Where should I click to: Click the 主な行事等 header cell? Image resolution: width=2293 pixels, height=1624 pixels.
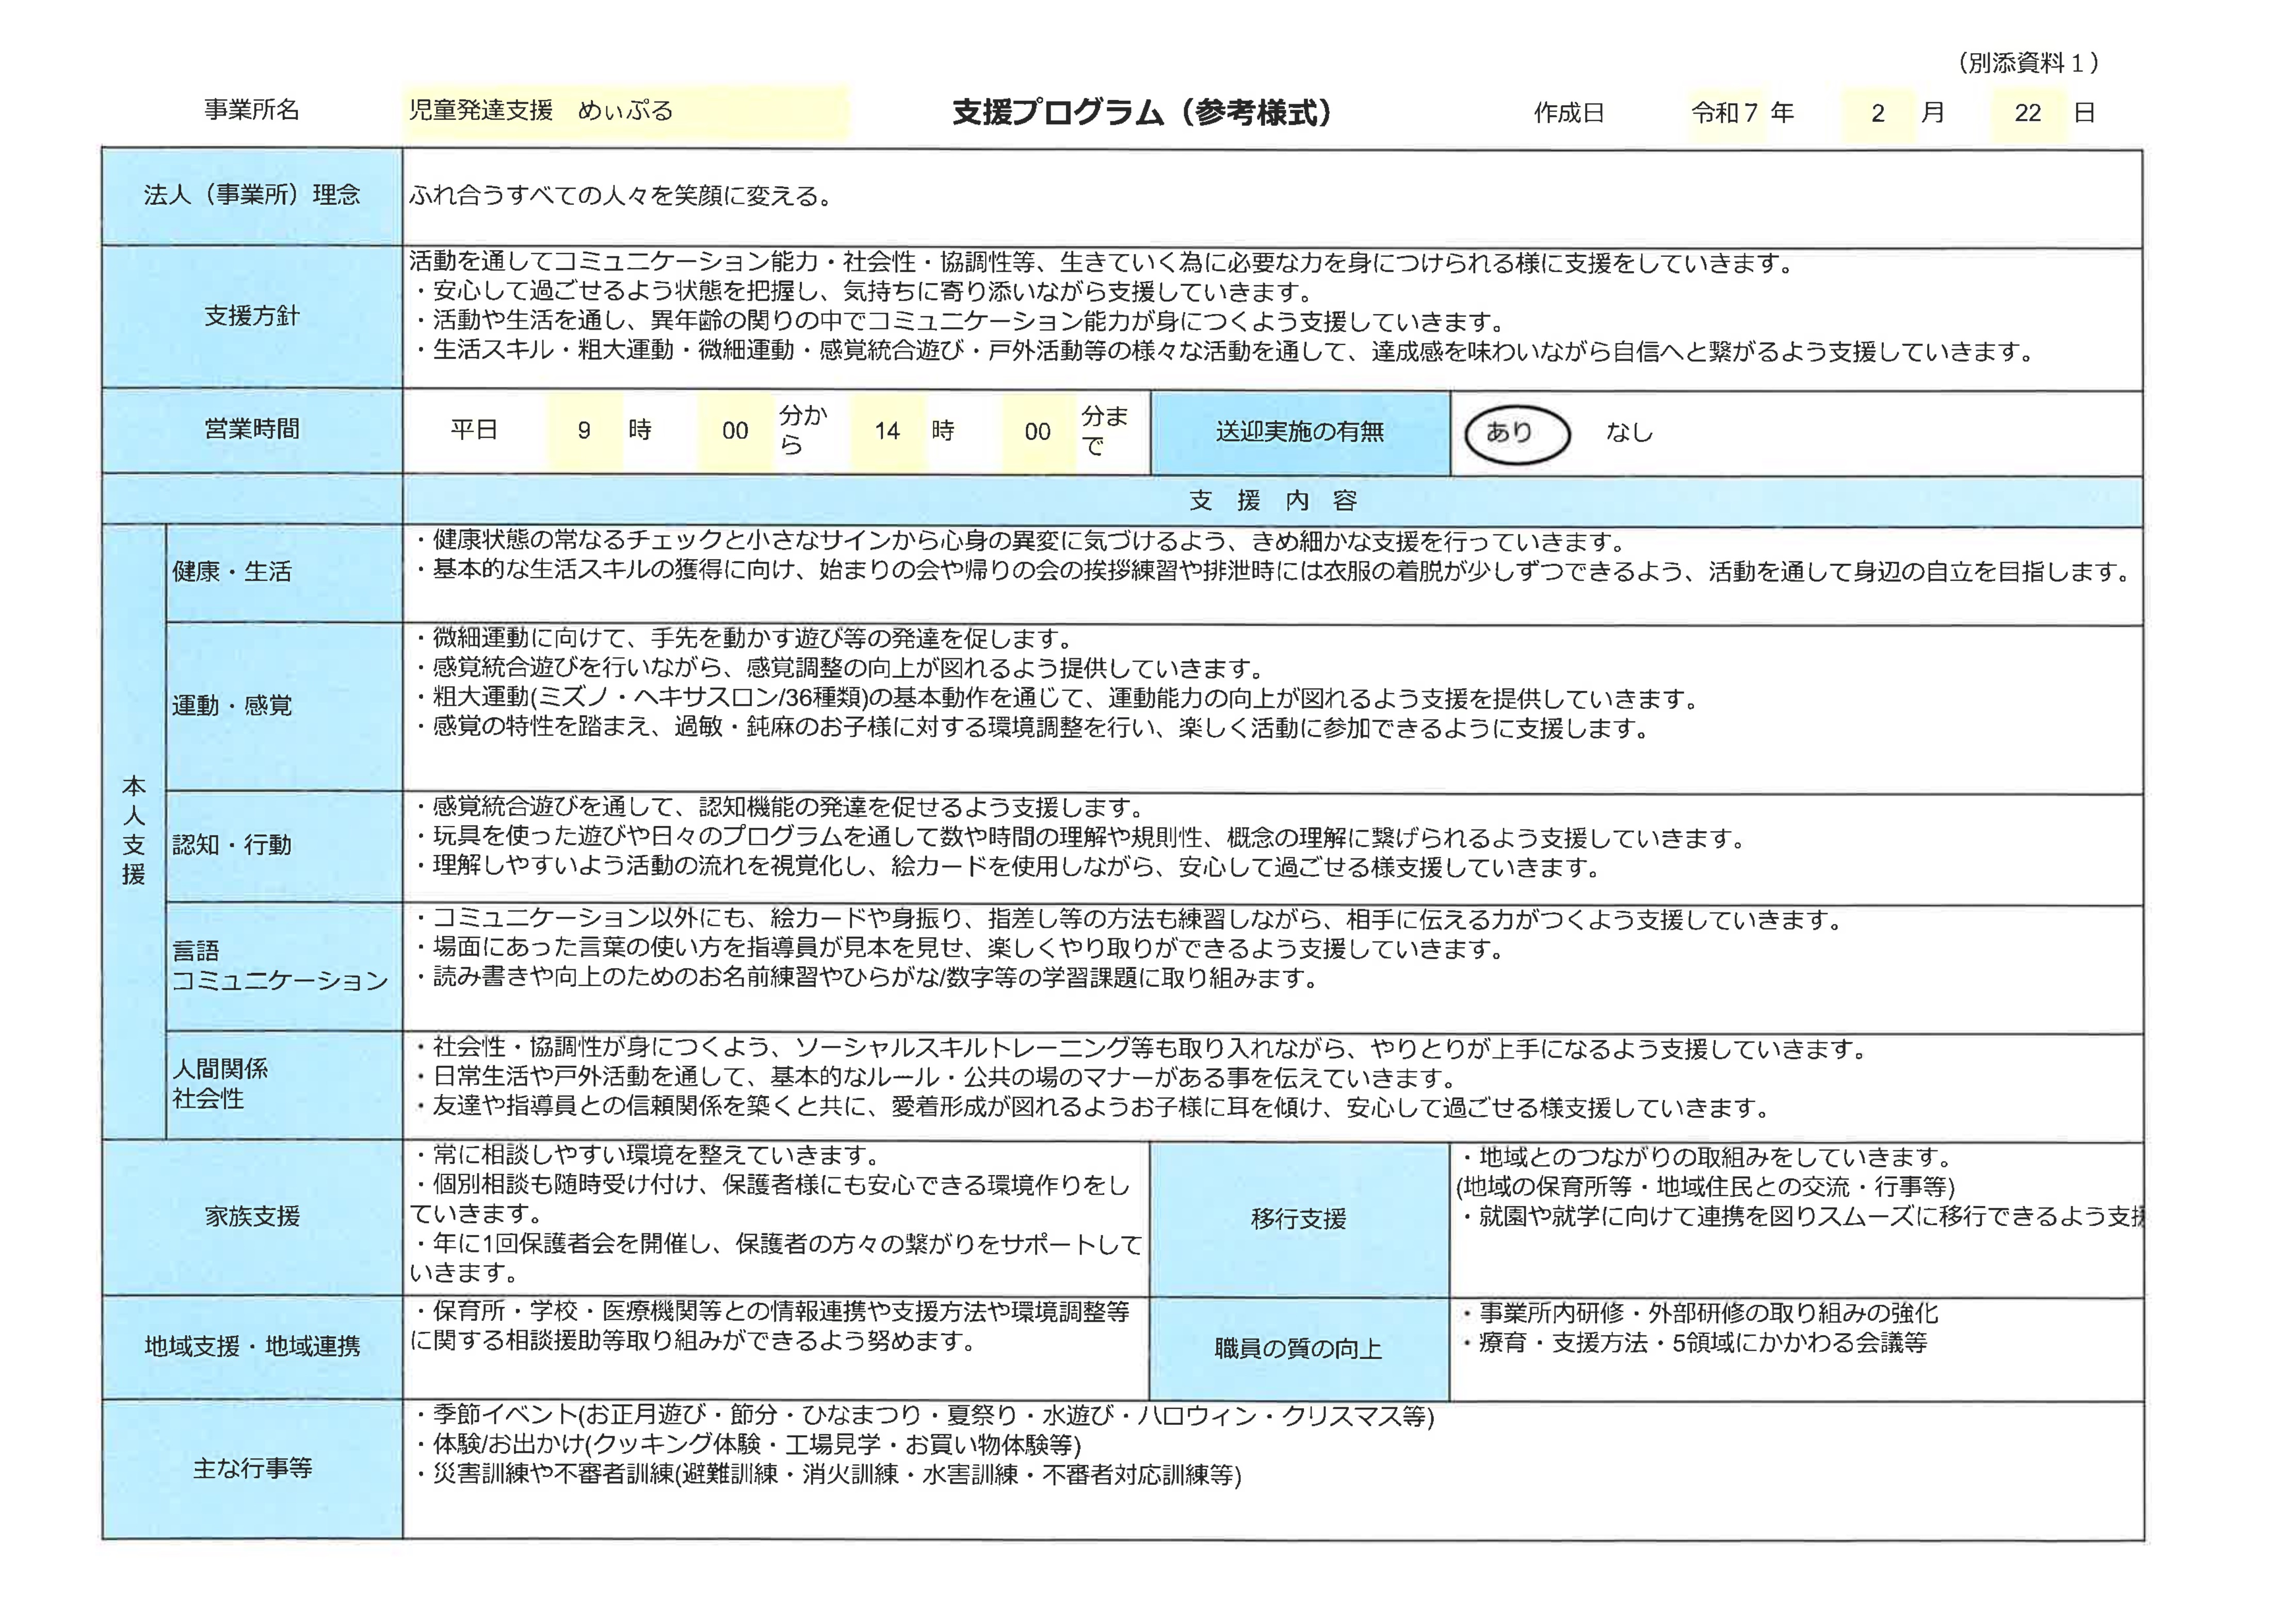(x=252, y=1468)
